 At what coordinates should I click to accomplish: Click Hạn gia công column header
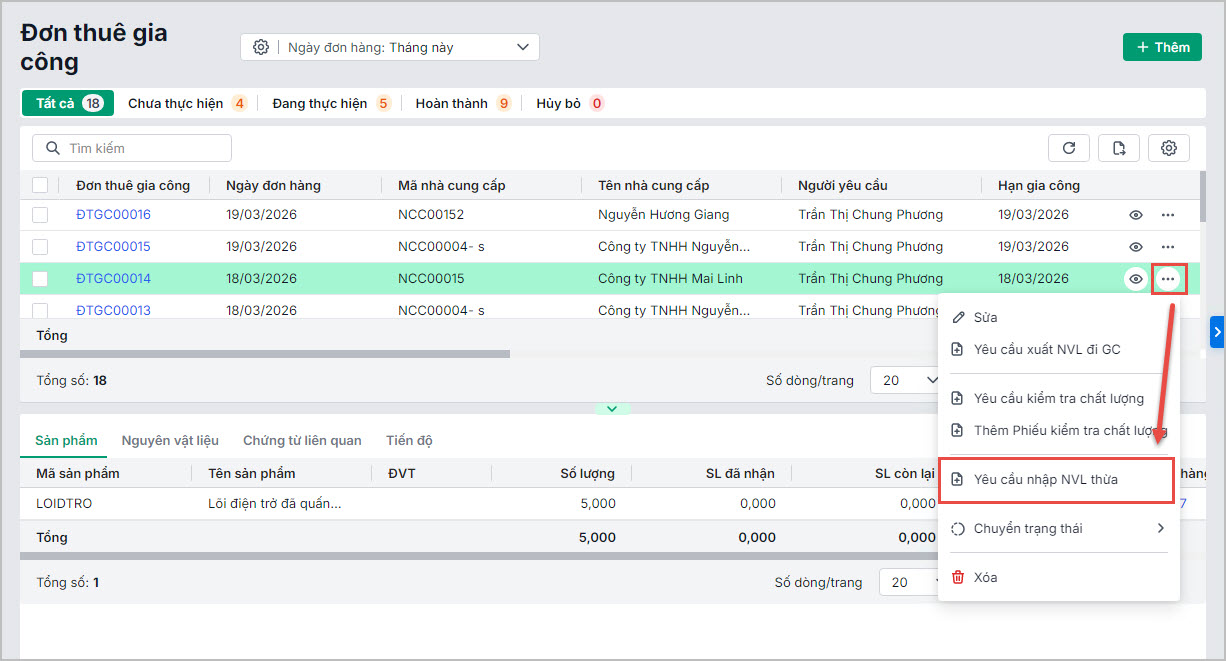pyautogui.click(x=1038, y=185)
